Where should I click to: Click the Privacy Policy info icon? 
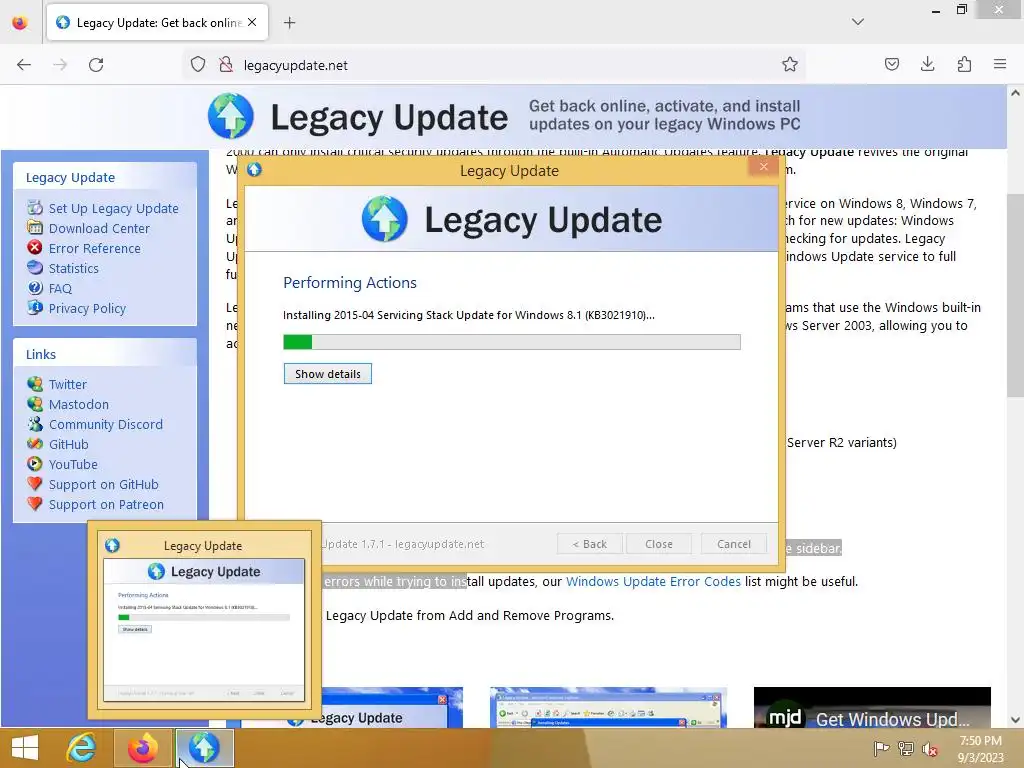coord(35,307)
